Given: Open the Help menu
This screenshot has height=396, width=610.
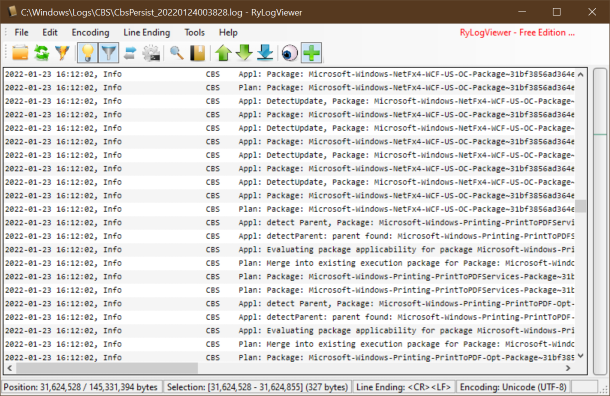Looking at the screenshot, I should tap(228, 33).
